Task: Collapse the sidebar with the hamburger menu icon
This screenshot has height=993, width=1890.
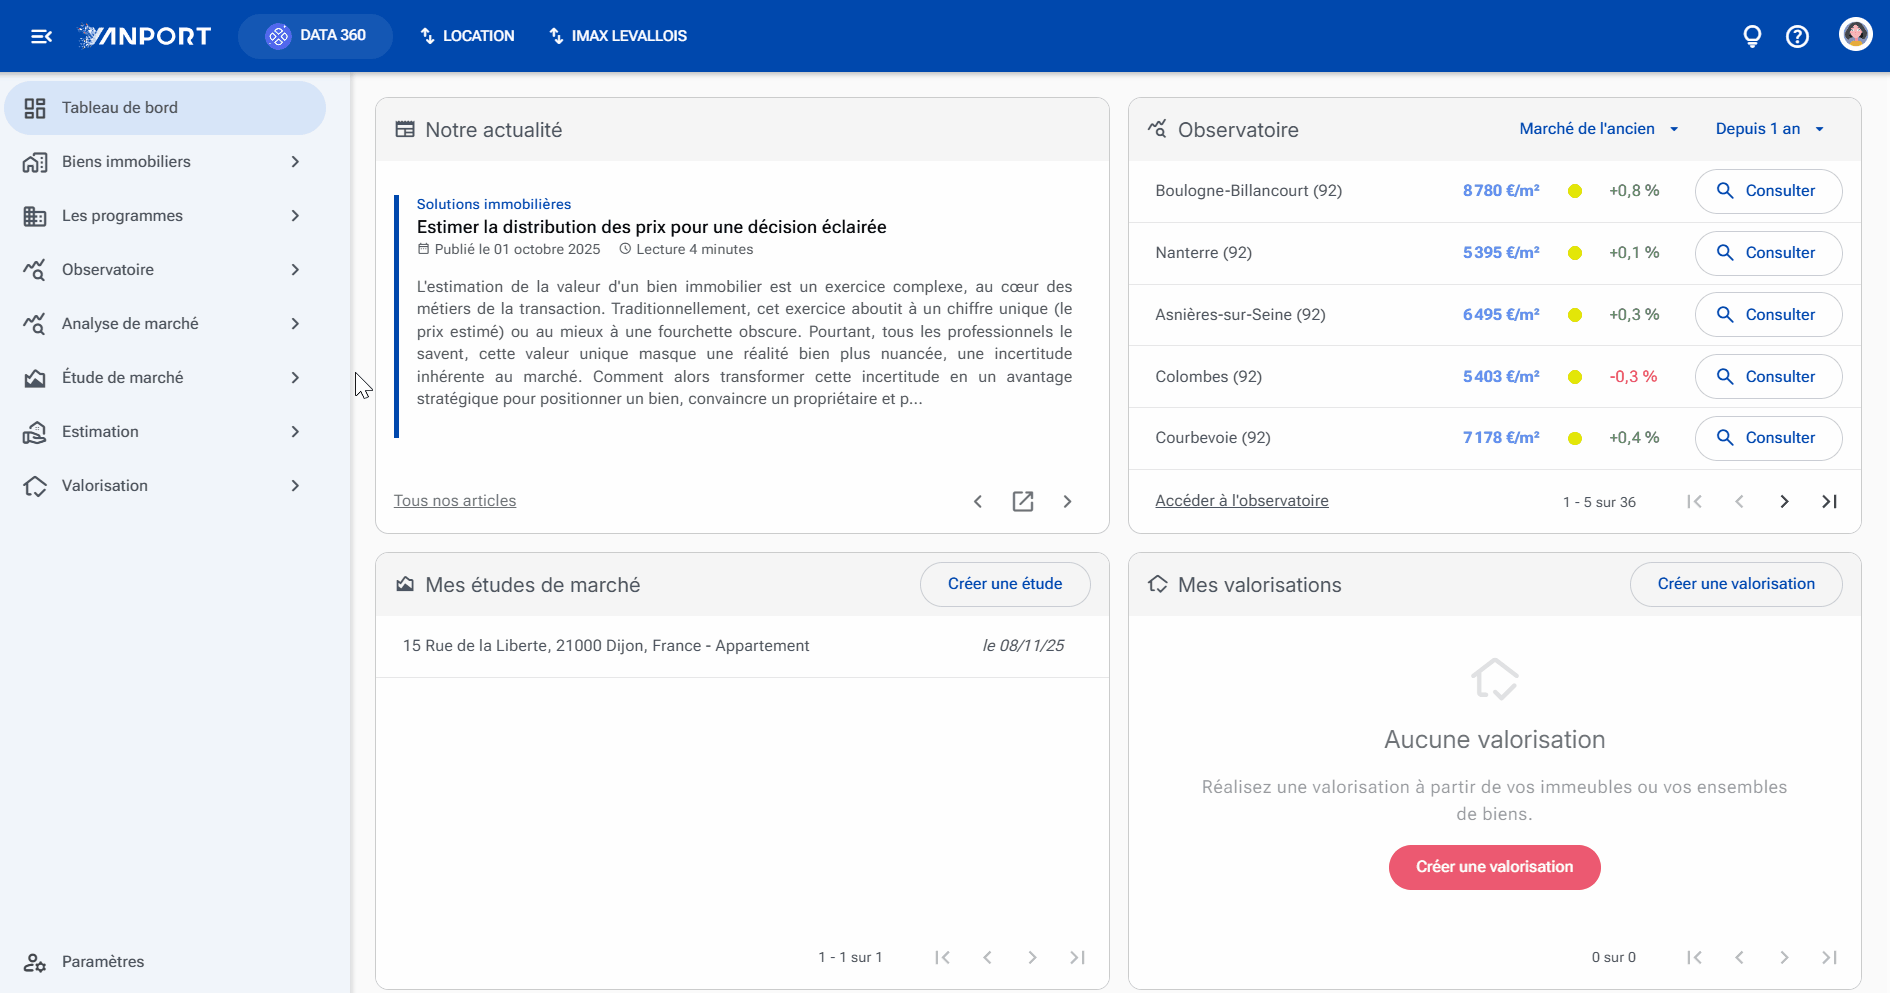Action: pos(41,36)
